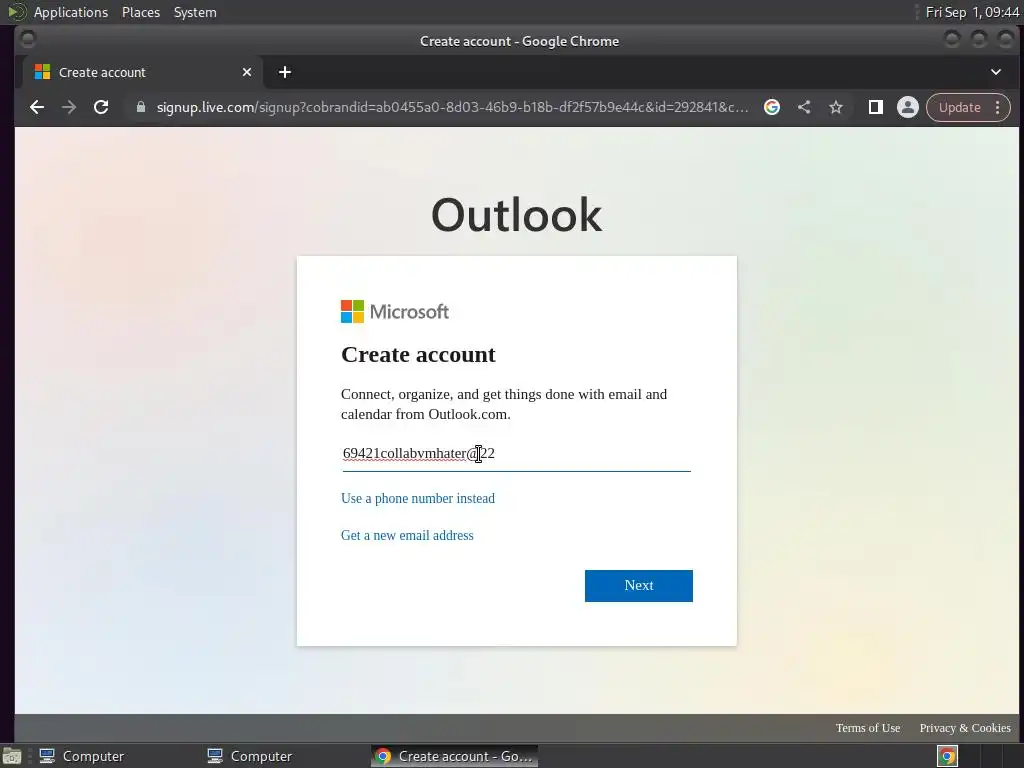Screen dimensions: 1024x768
Task: Select Create account Chrome taskbar entry
Action: (455, 756)
